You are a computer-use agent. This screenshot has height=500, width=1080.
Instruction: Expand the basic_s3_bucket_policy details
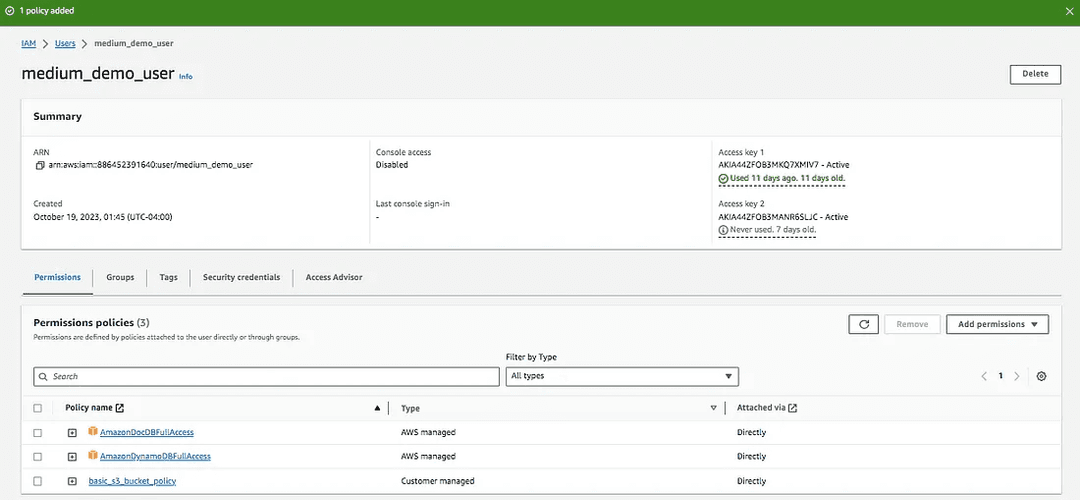(x=72, y=481)
